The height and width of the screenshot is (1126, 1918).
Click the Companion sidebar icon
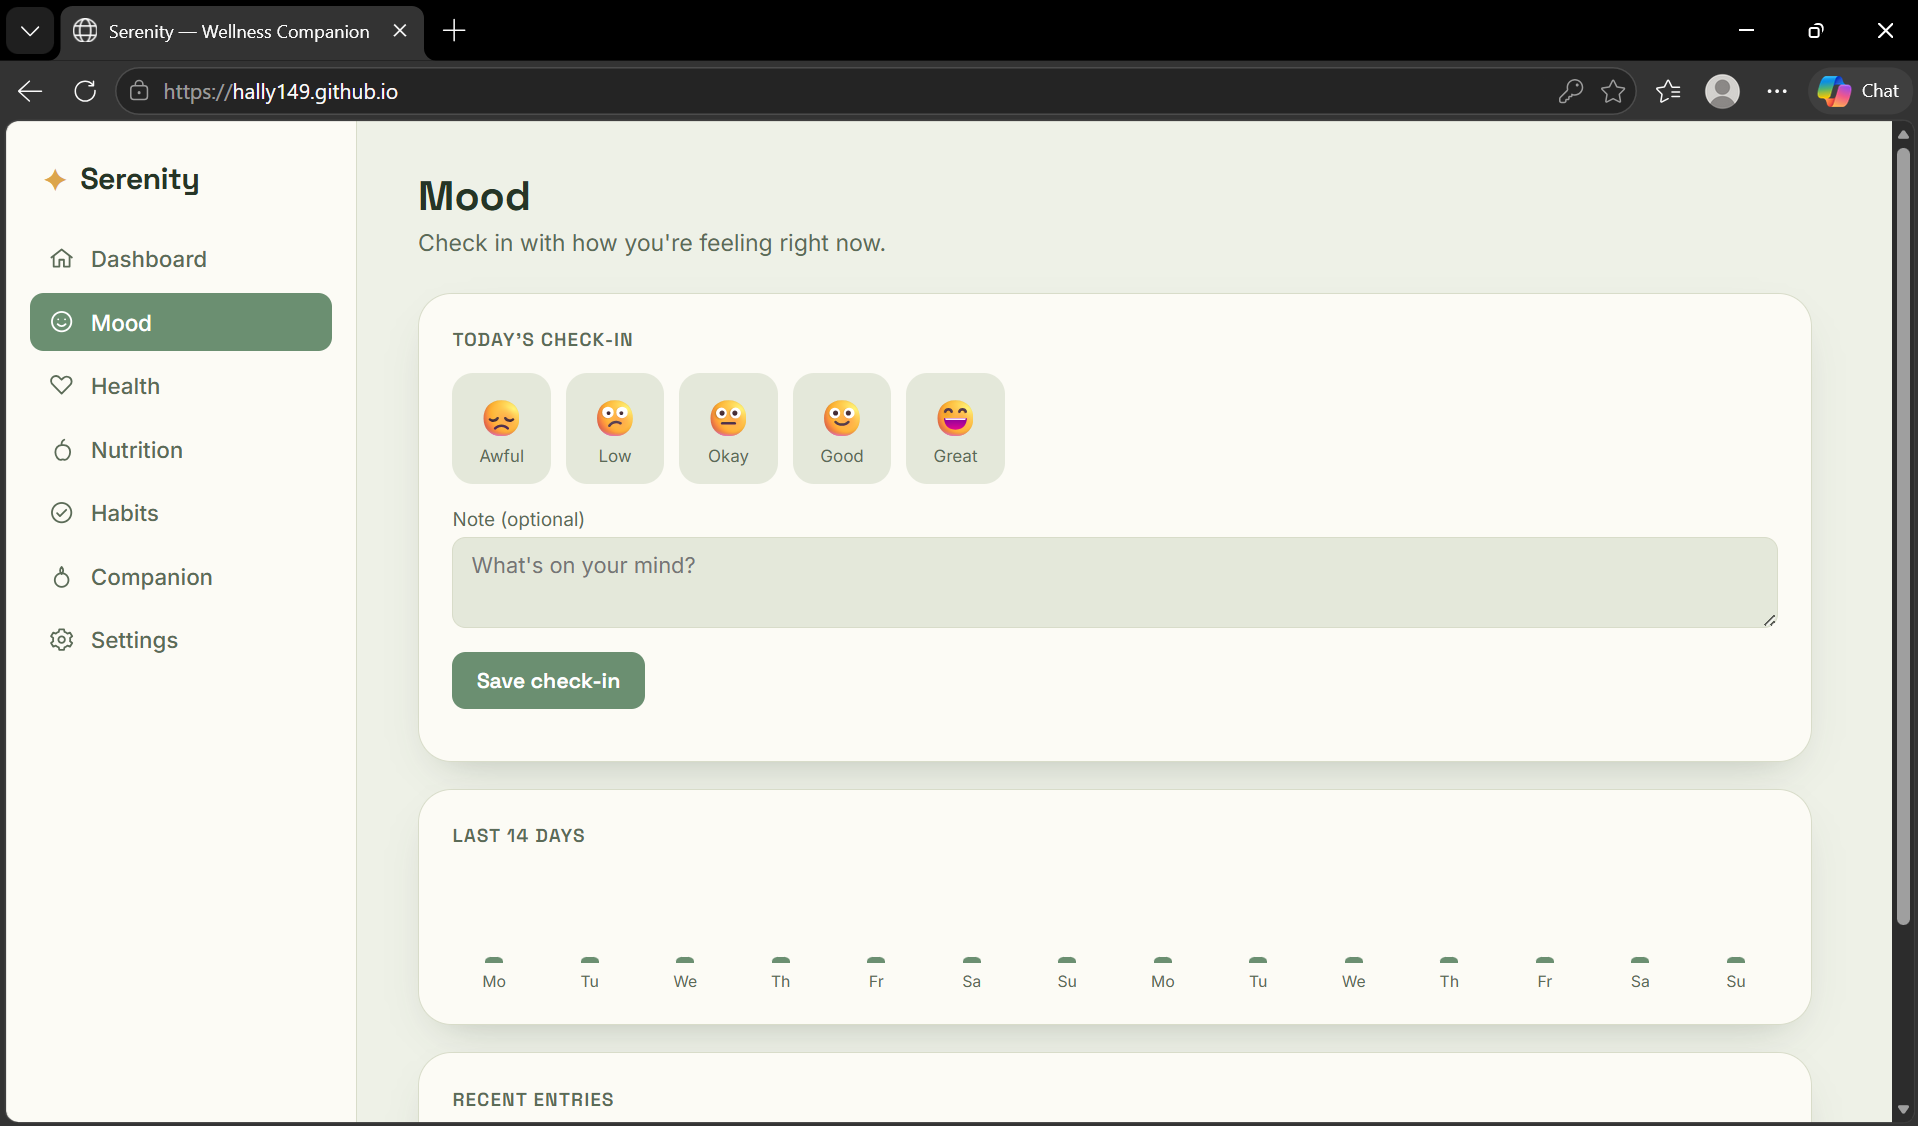tap(62, 577)
